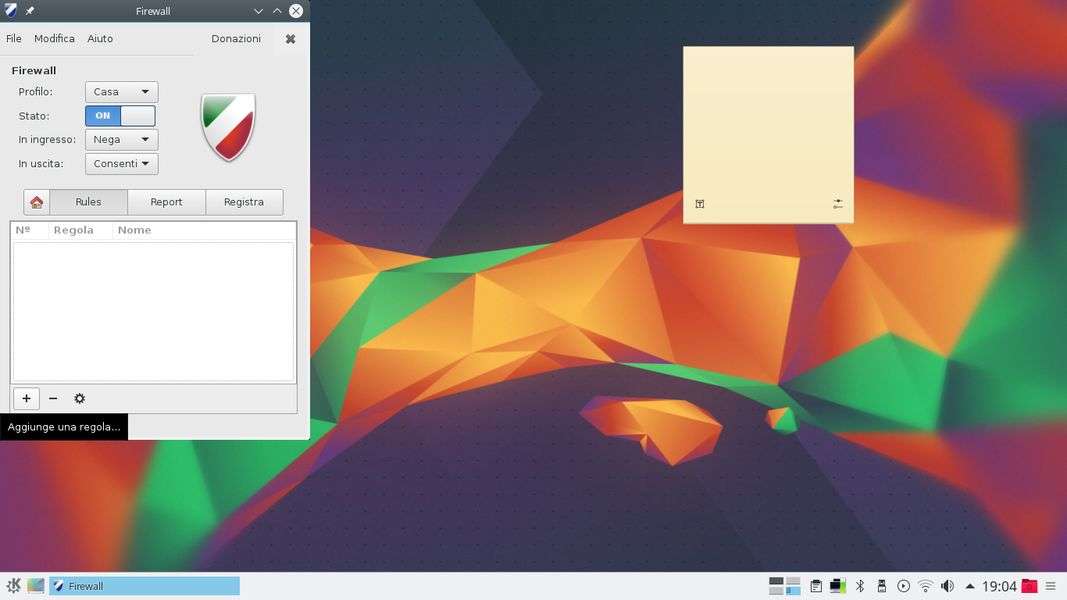Minimize the Firewall window
Screen dimensions: 1067x600
click(x=258, y=11)
